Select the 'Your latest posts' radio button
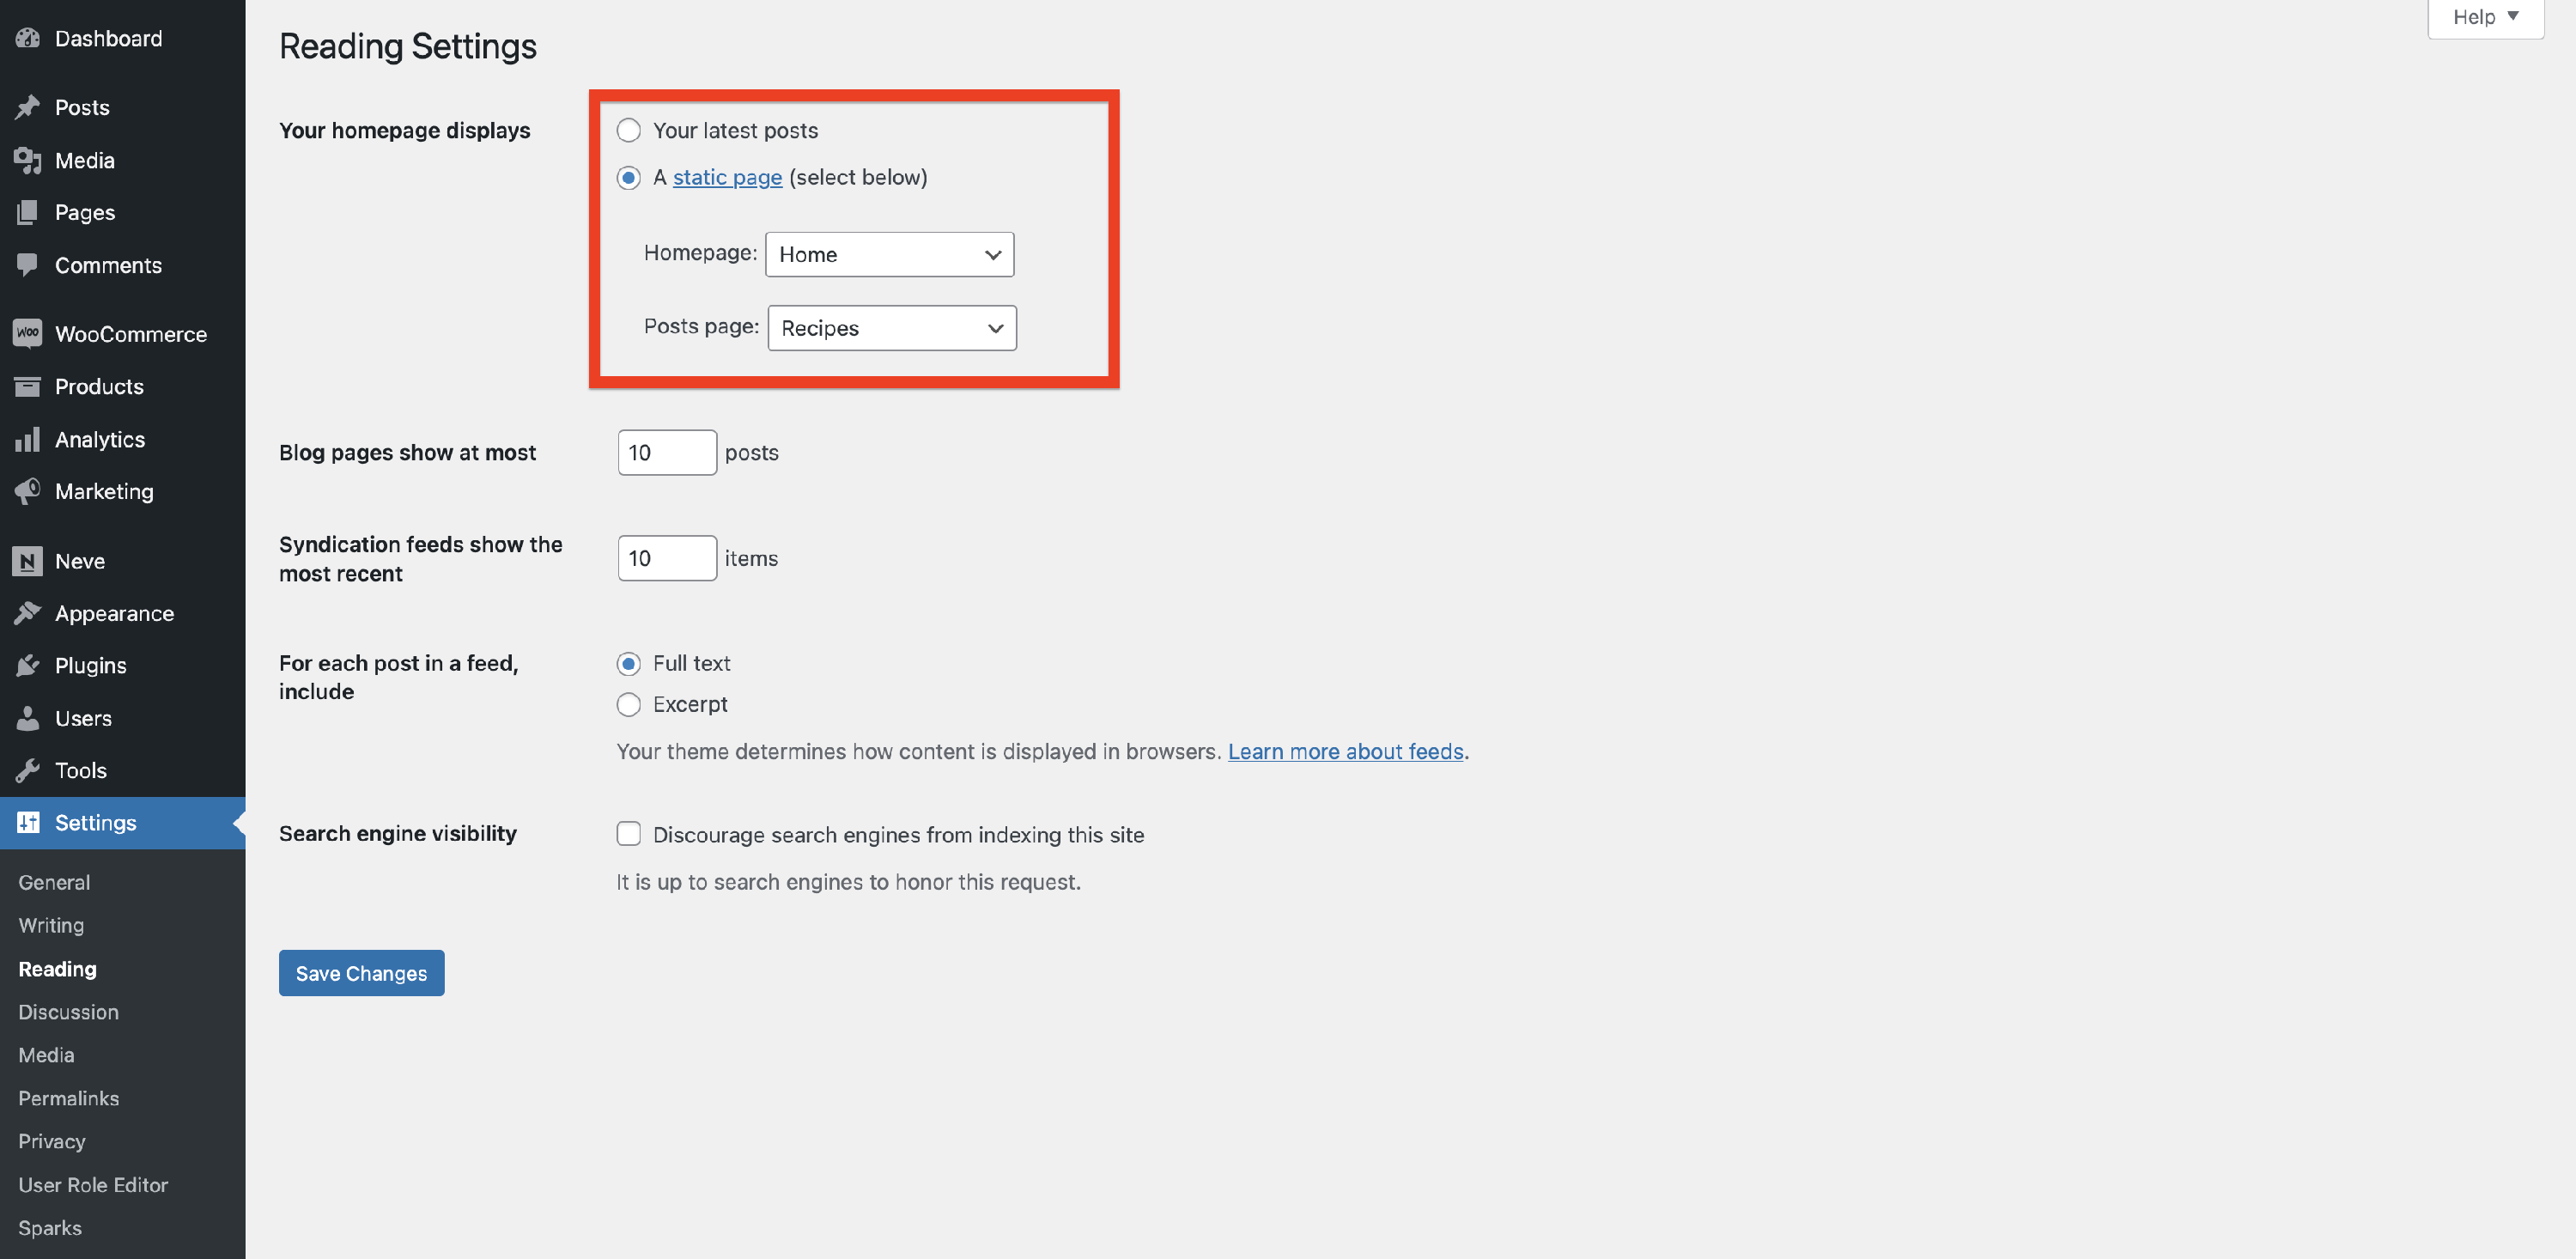2576x1259 pixels. pos(628,131)
